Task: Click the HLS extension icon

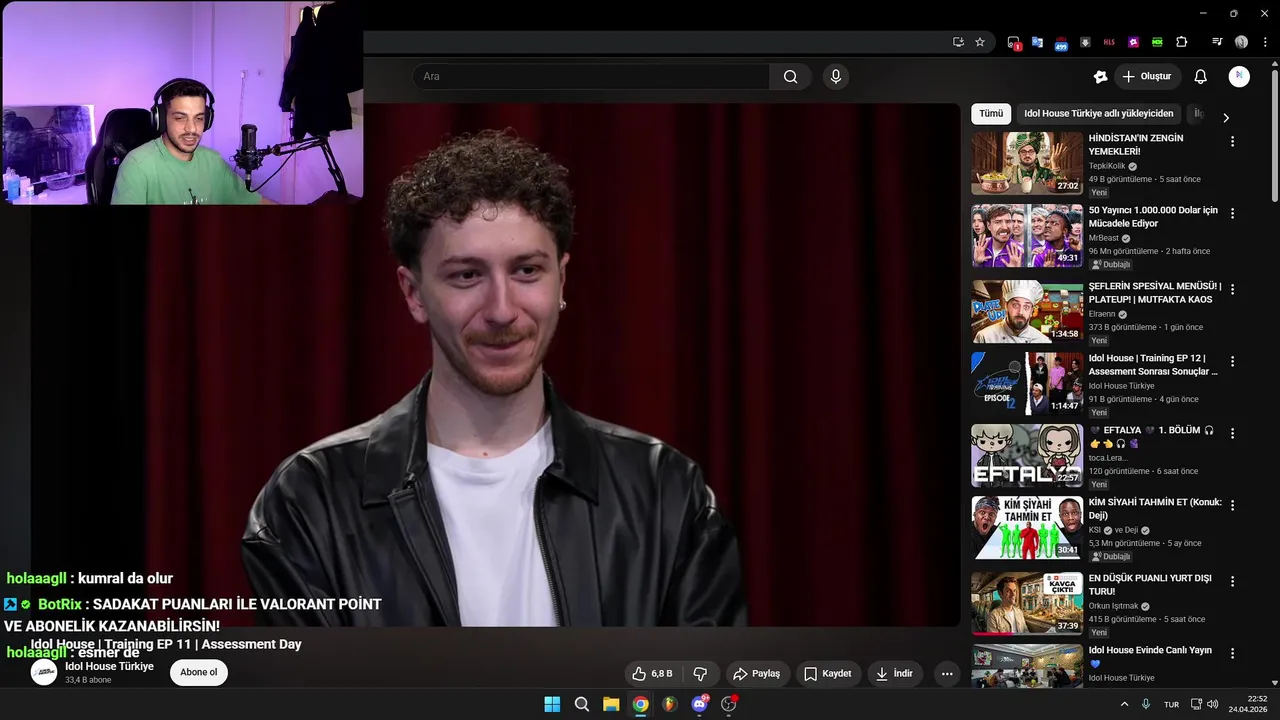Action: [1109, 42]
